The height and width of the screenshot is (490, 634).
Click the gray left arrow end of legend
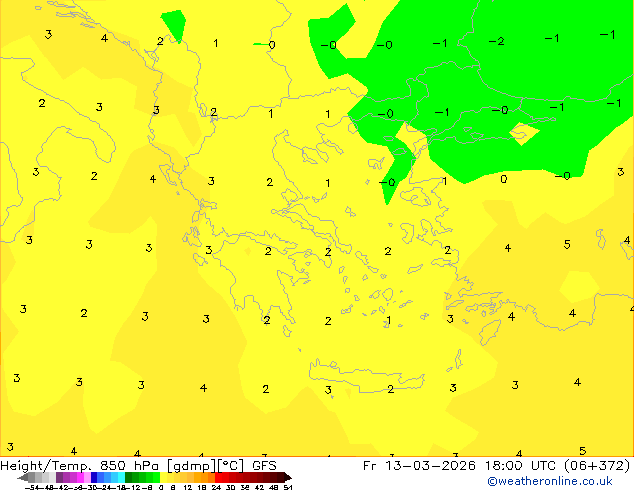(x=23, y=477)
